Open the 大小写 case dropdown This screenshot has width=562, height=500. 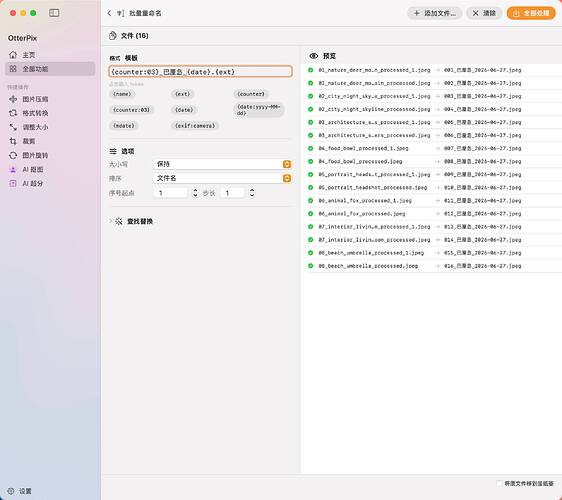(x=222, y=164)
